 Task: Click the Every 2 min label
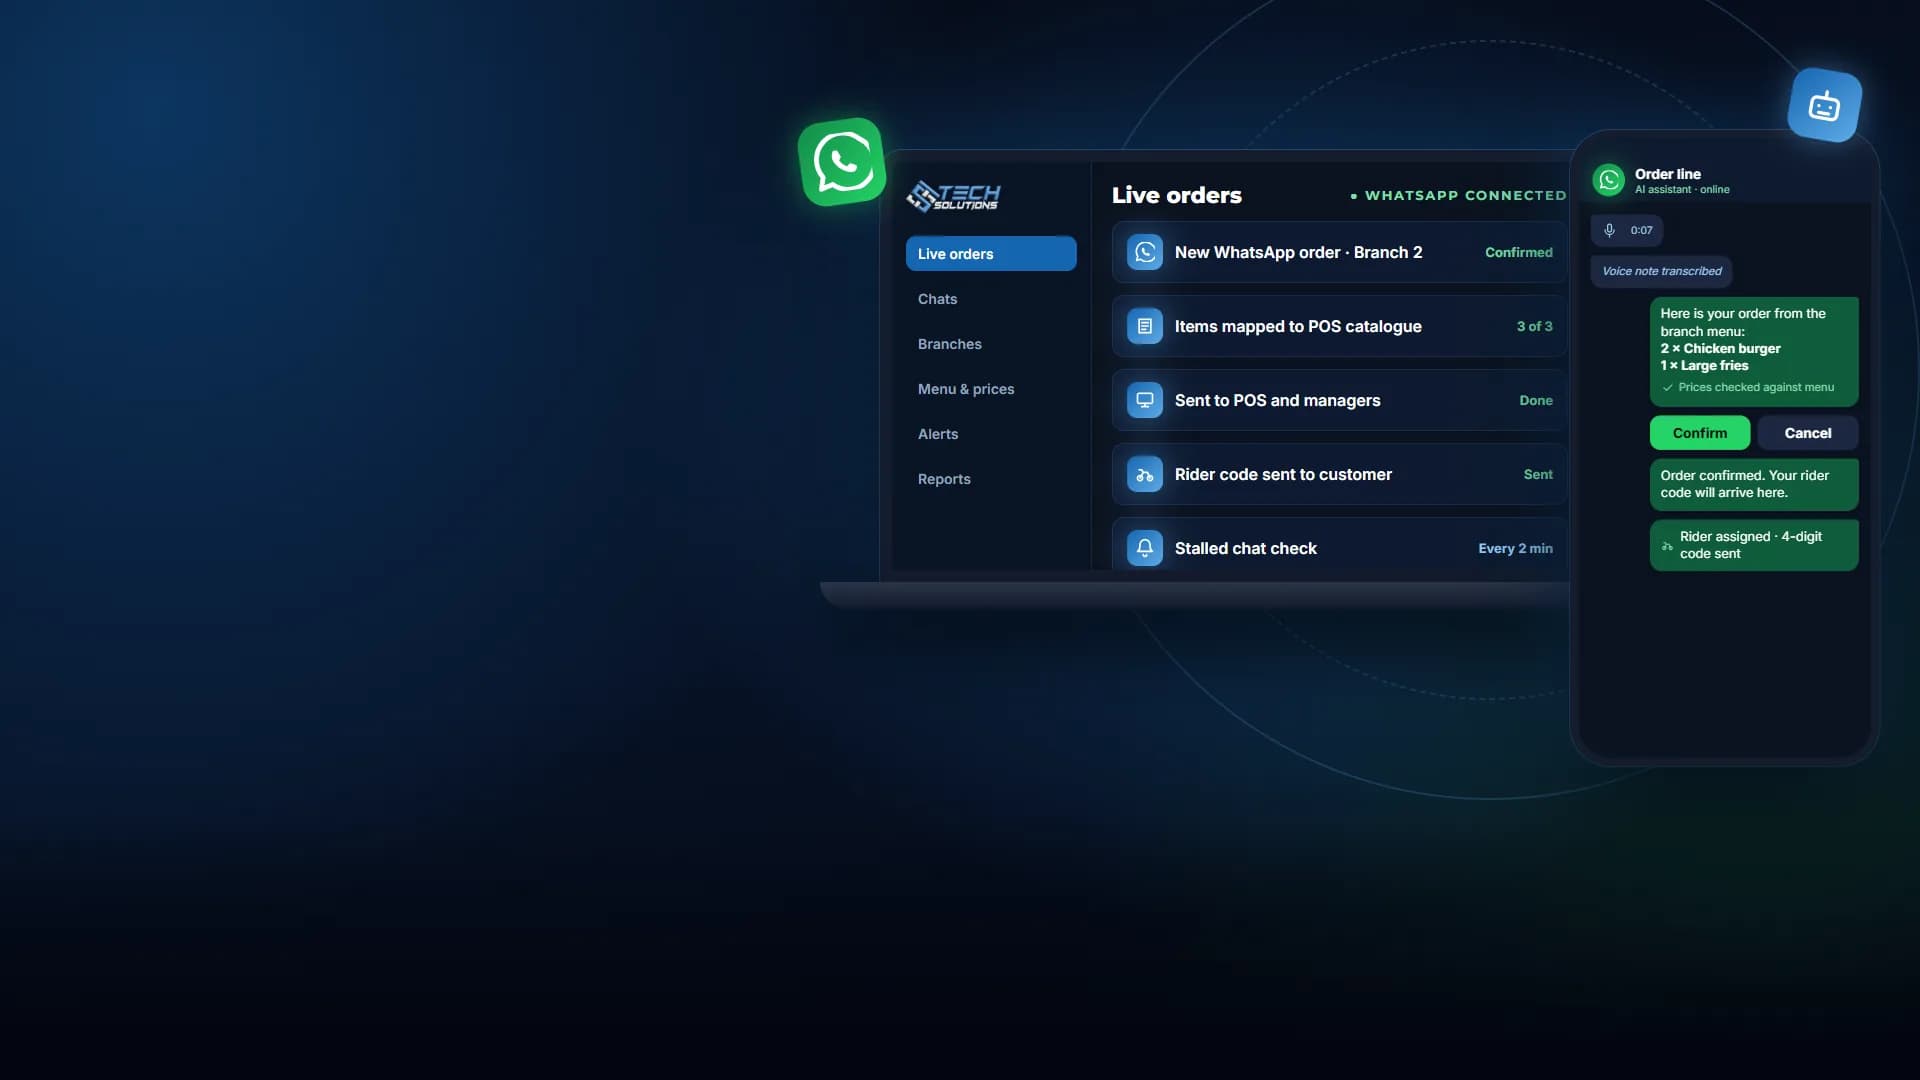click(1515, 548)
